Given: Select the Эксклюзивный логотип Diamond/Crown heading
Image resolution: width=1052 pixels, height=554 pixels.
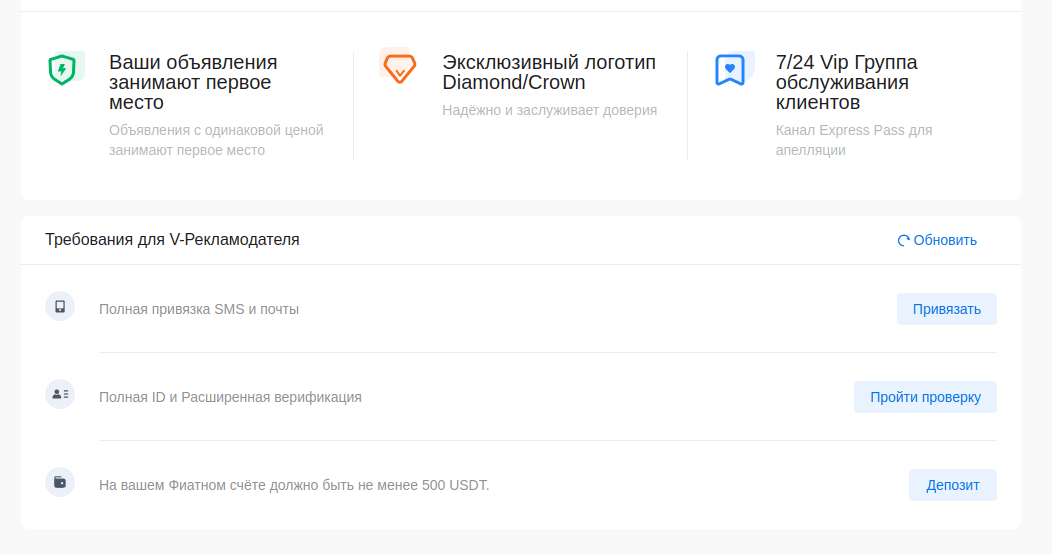Looking at the screenshot, I should (x=549, y=72).
